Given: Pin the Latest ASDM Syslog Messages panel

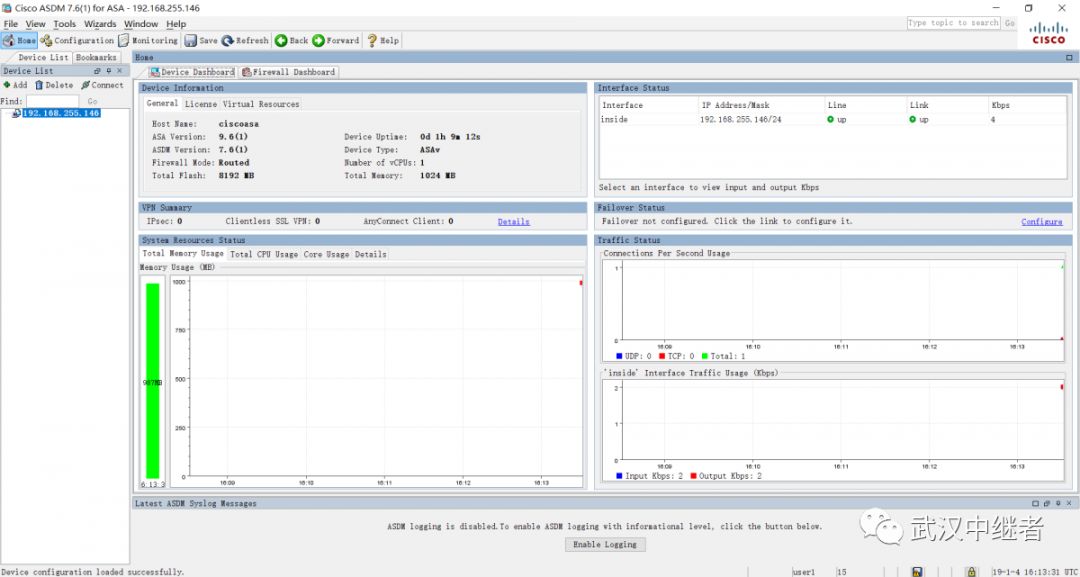Looking at the screenshot, I should [1057, 504].
